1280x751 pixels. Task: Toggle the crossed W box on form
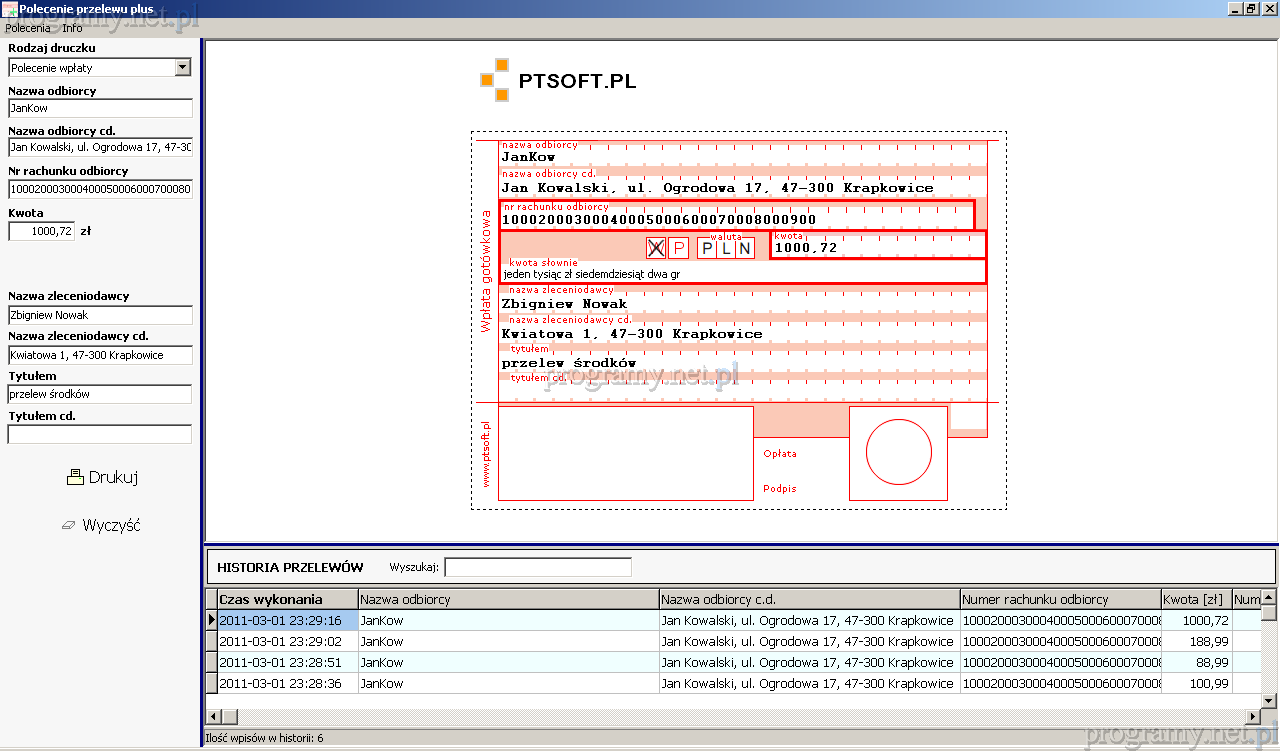pyautogui.click(x=656, y=248)
